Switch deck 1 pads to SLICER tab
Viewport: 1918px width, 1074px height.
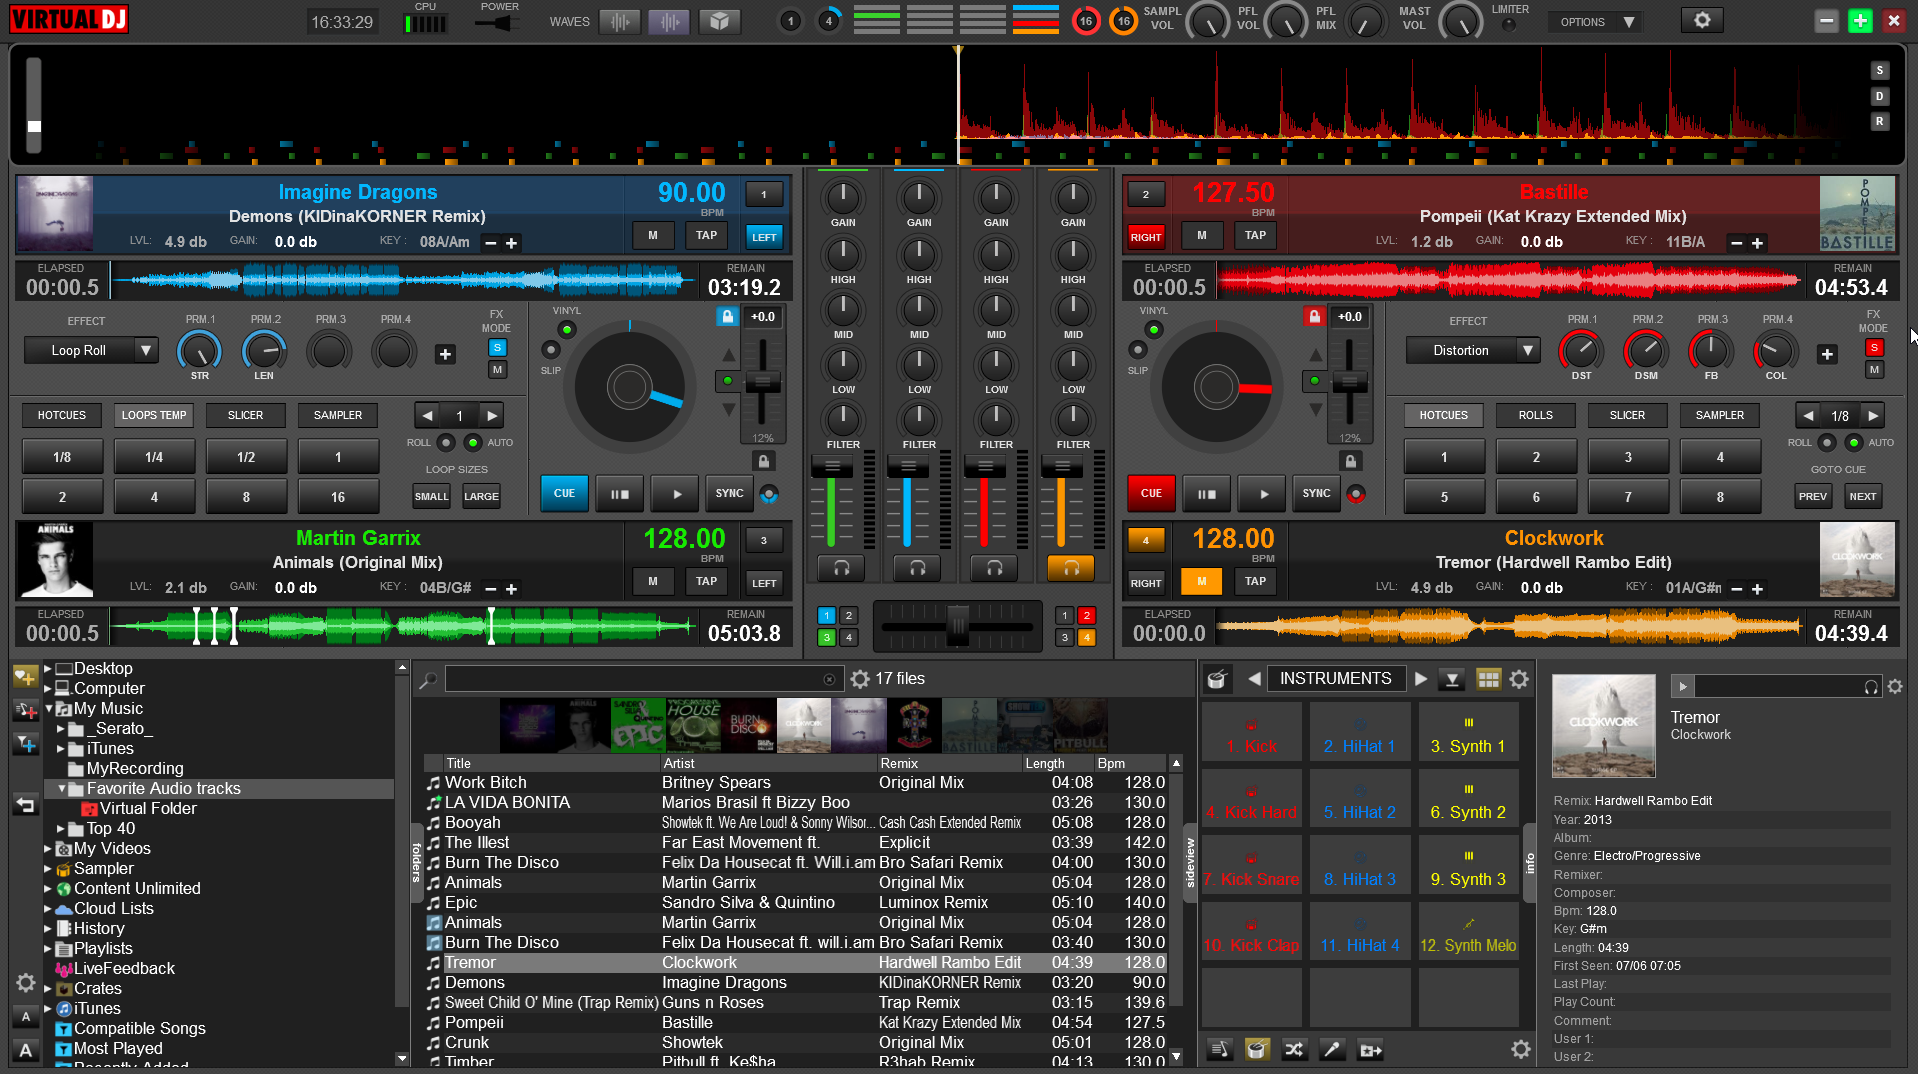tap(245, 415)
